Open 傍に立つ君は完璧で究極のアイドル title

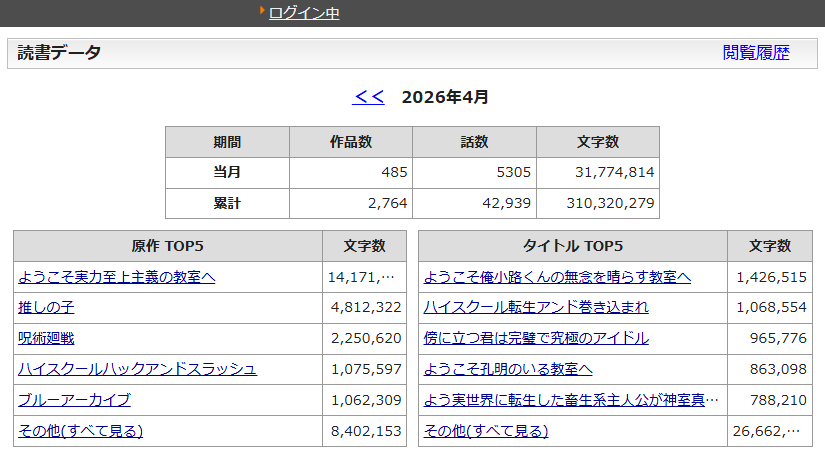point(536,339)
